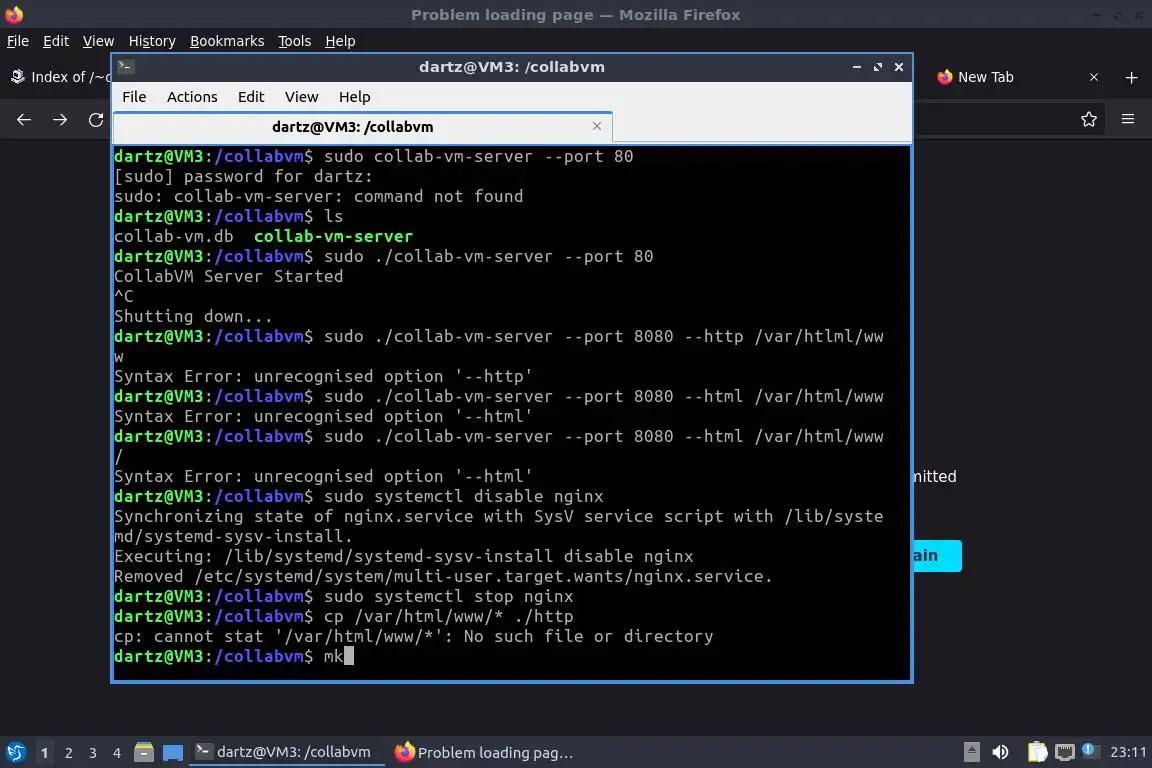Click the 'sudo systemctl stop nginx' command line
This screenshot has height=768, width=1152.
449,597
